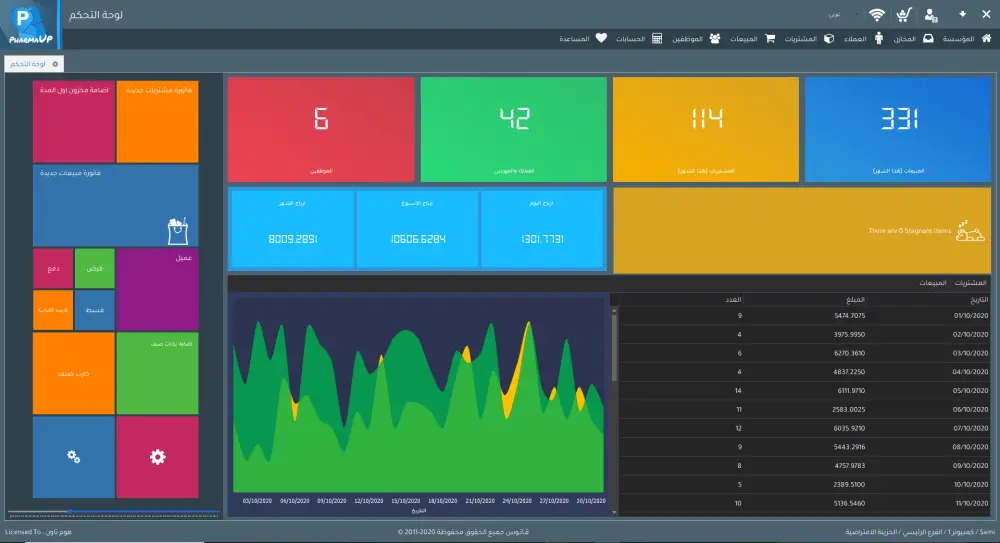
Task: Click the orange فاتورة مشتريات جديدة tile
Action: (158, 121)
